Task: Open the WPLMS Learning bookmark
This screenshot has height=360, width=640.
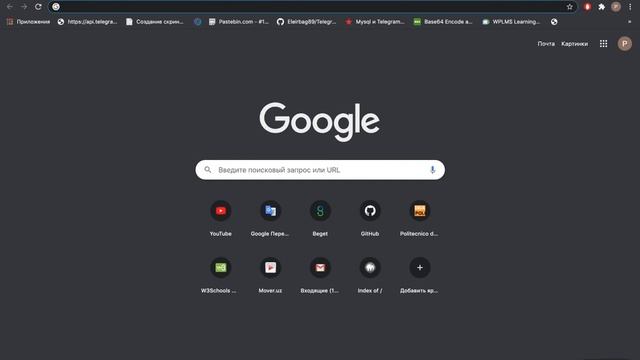Action: [x=511, y=22]
